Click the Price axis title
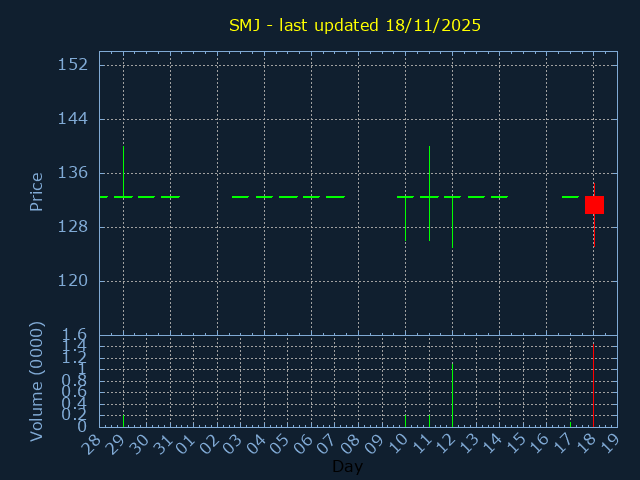Image resolution: width=640 pixels, height=480 pixels. (x=37, y=191)
